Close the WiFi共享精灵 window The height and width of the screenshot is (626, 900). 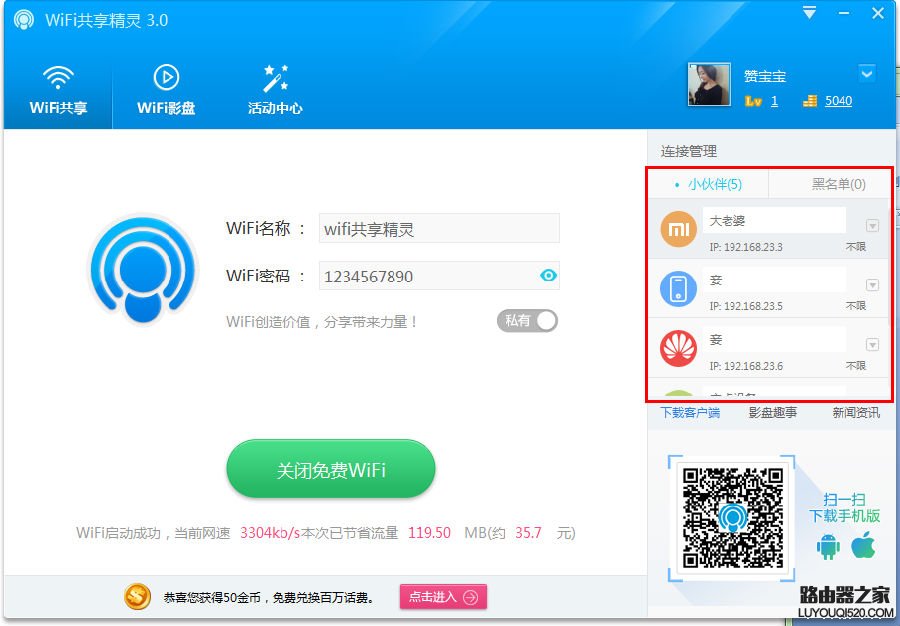point(878,13)
